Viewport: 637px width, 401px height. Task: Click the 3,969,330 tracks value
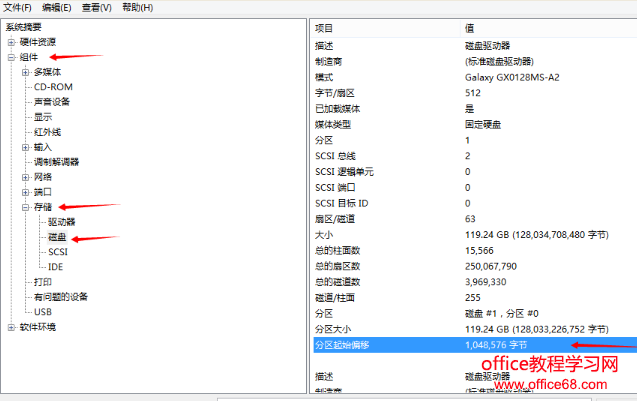pyautogui.click(x=485, y=282)
